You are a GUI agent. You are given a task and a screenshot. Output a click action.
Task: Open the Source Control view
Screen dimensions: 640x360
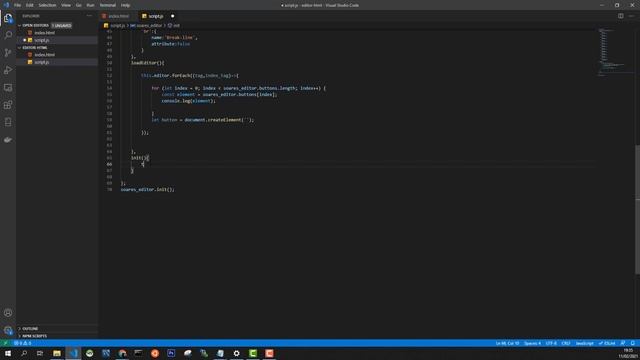(x=8, y=53)
